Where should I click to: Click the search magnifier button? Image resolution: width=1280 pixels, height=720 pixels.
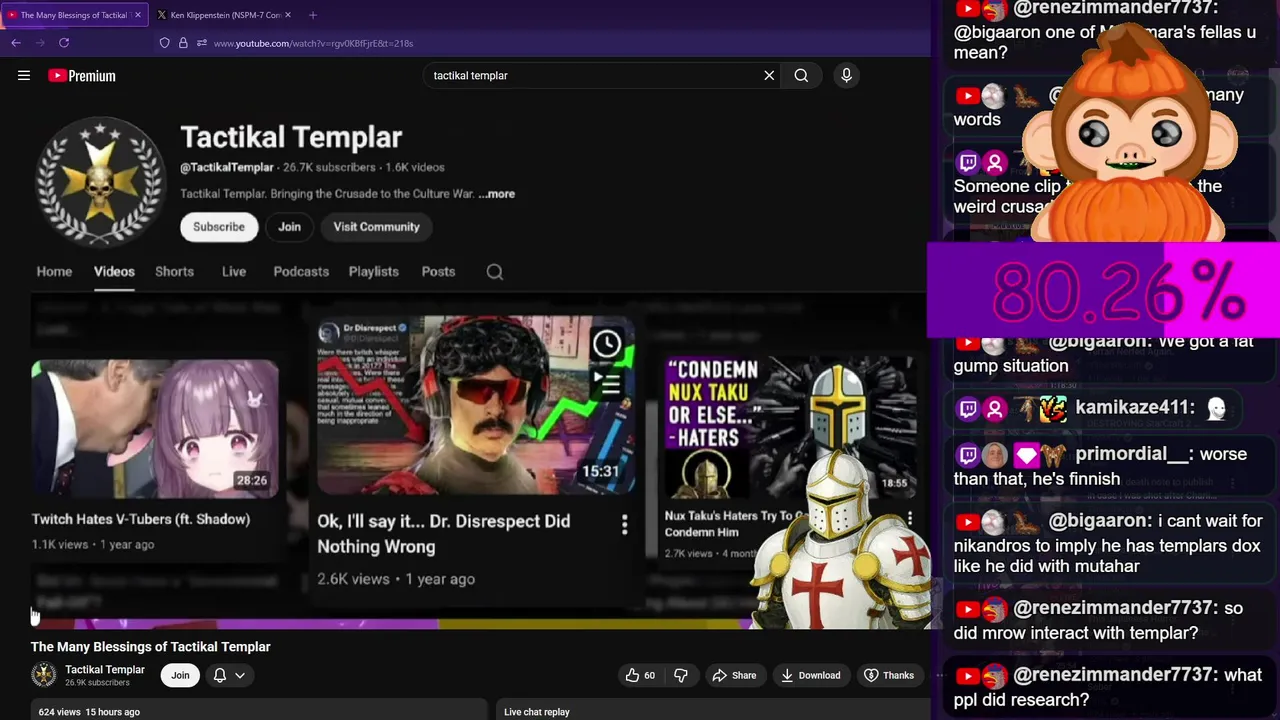(x=801, y=75)
